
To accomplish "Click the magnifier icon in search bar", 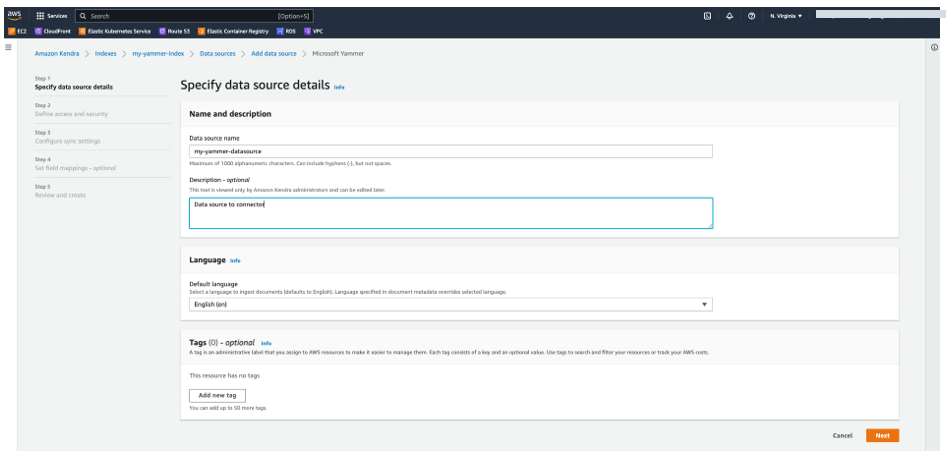I will [83, 16].
